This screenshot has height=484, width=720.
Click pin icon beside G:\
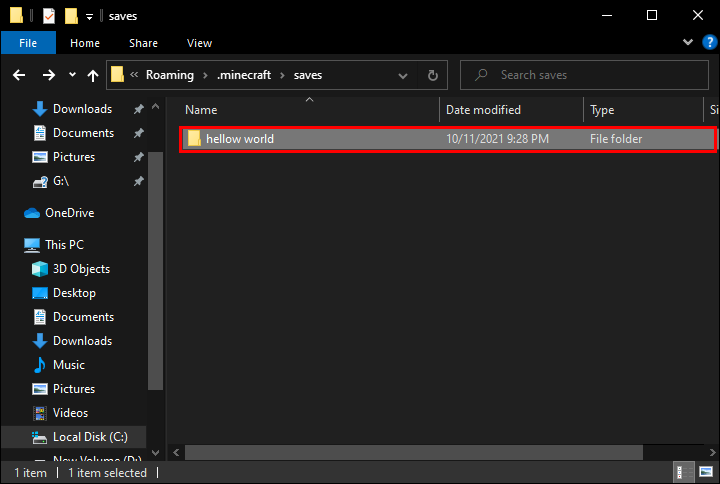click(x=138, y=181)
